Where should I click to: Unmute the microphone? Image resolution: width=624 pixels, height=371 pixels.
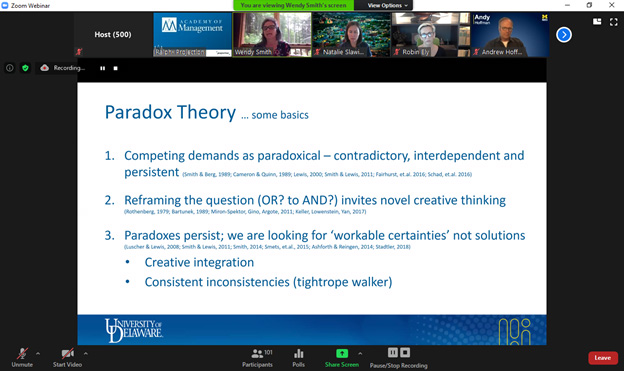22,357
